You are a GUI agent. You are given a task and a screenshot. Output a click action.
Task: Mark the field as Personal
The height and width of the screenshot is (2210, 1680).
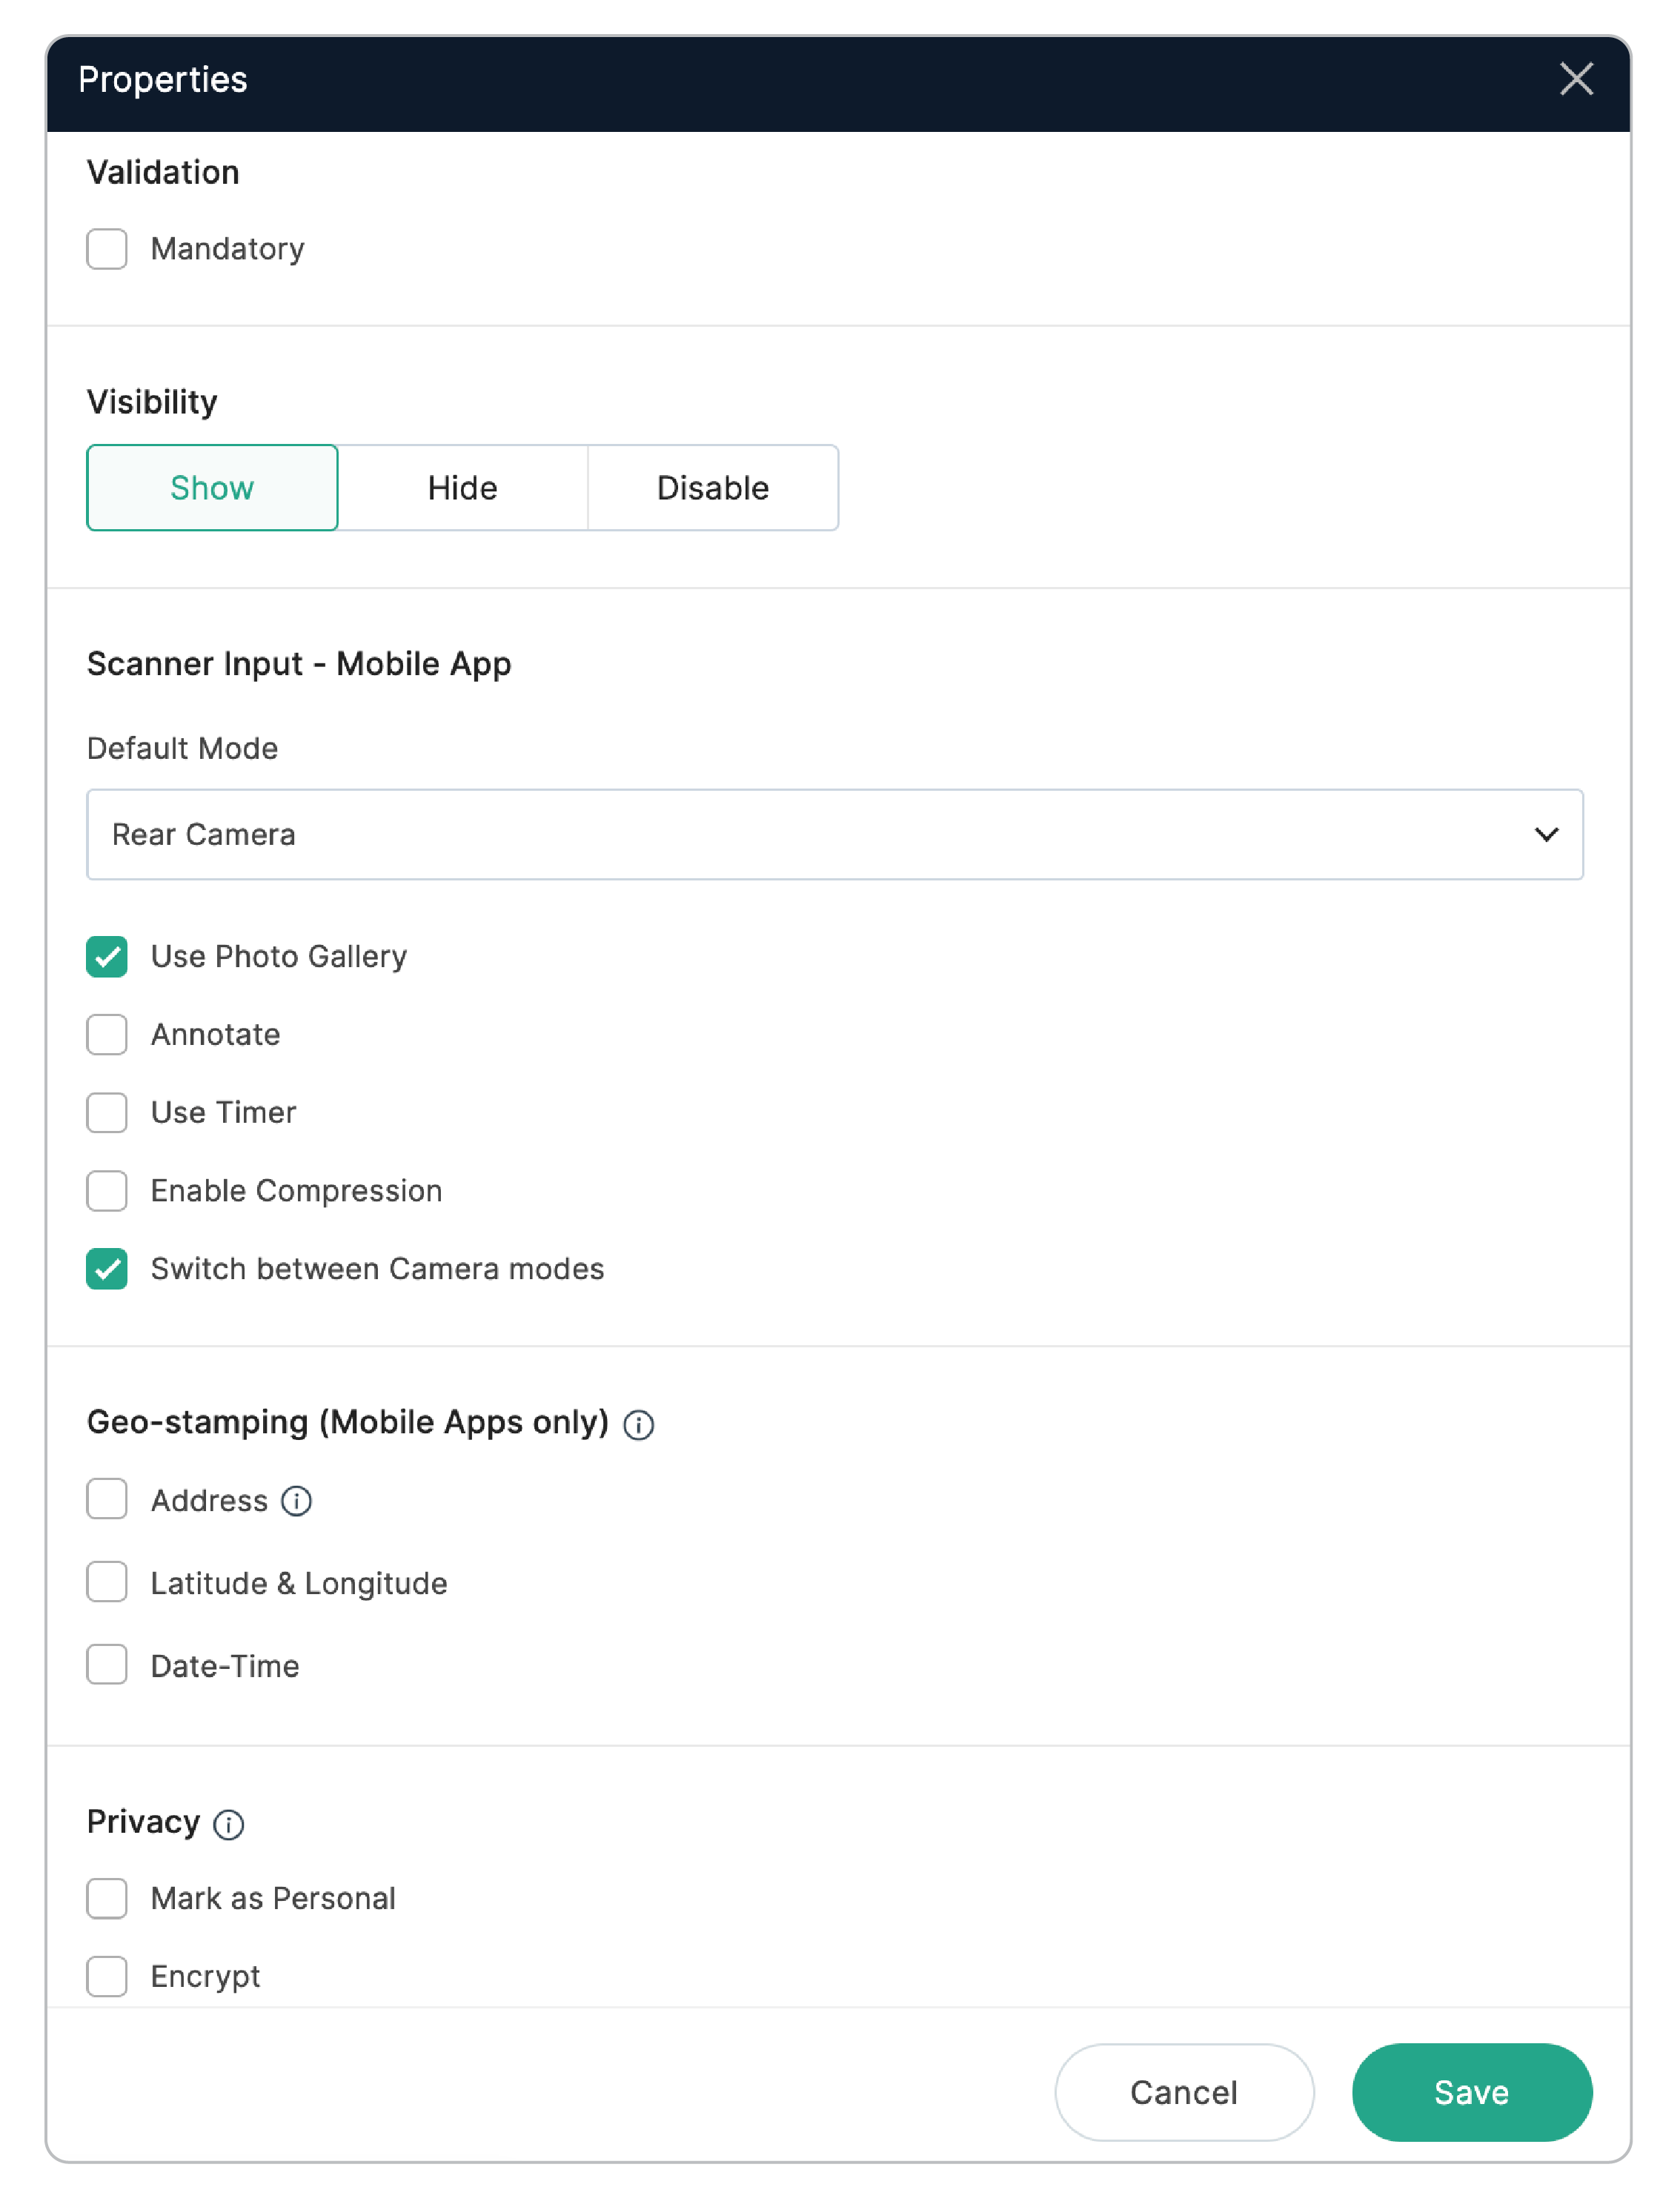tap(106, 1898)
